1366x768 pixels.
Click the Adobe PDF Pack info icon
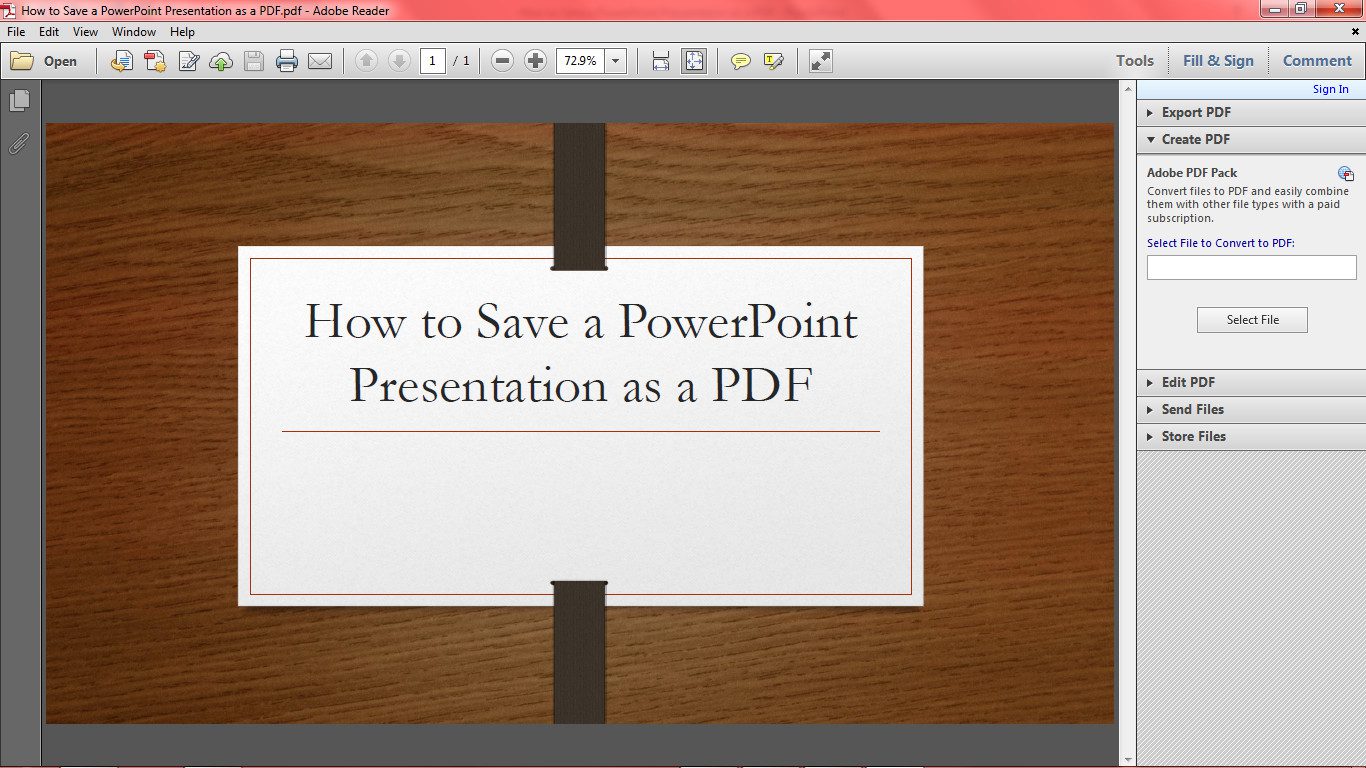[1346, 173]
